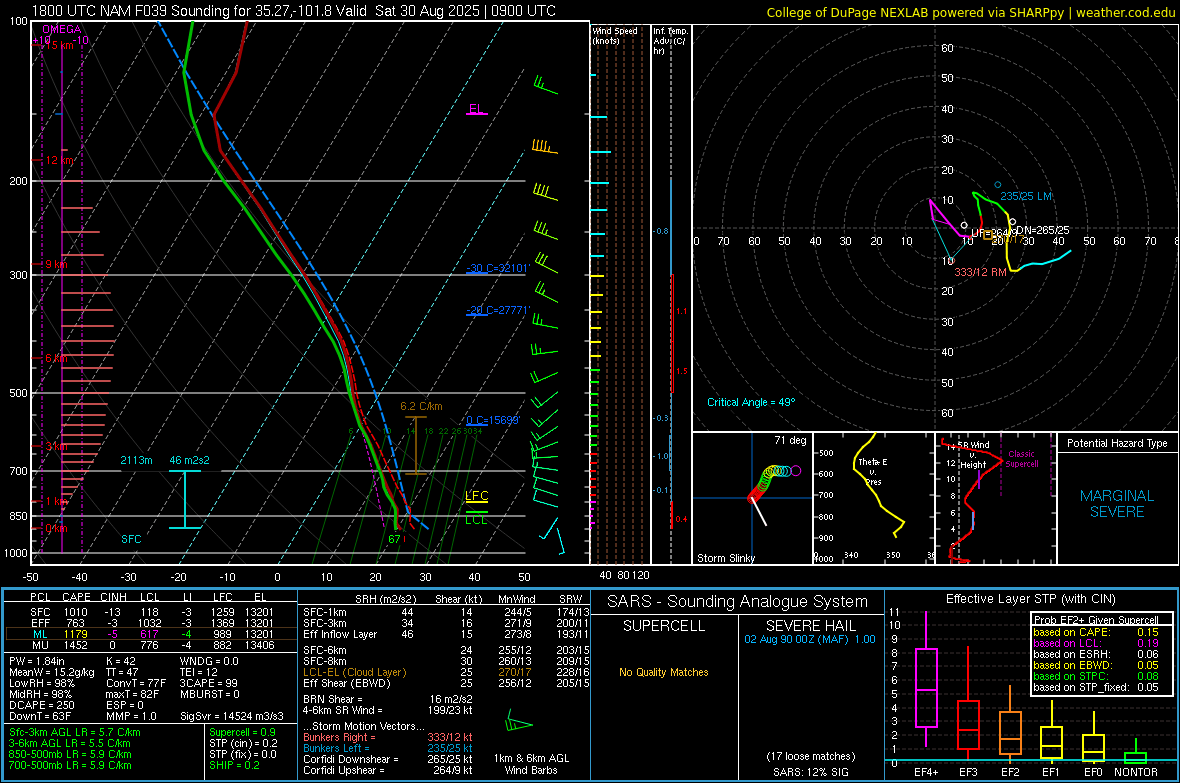Select the MU parcel row
The width and height of the screenshot is (1180, 783).
(x=151, y=644)
